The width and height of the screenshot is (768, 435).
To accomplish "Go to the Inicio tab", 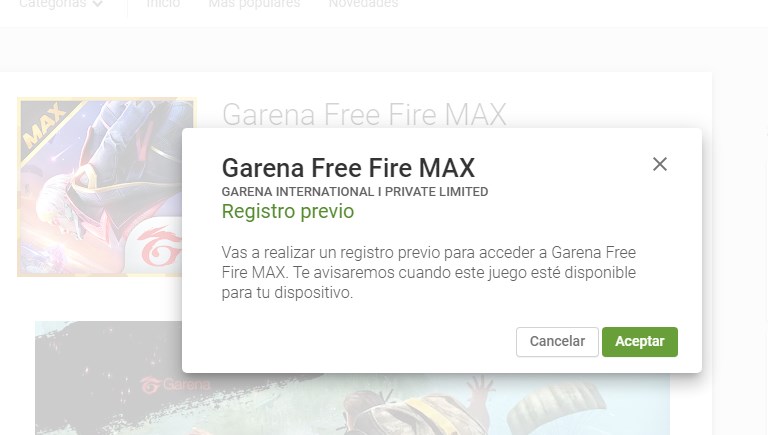I will tap(163, 4).
